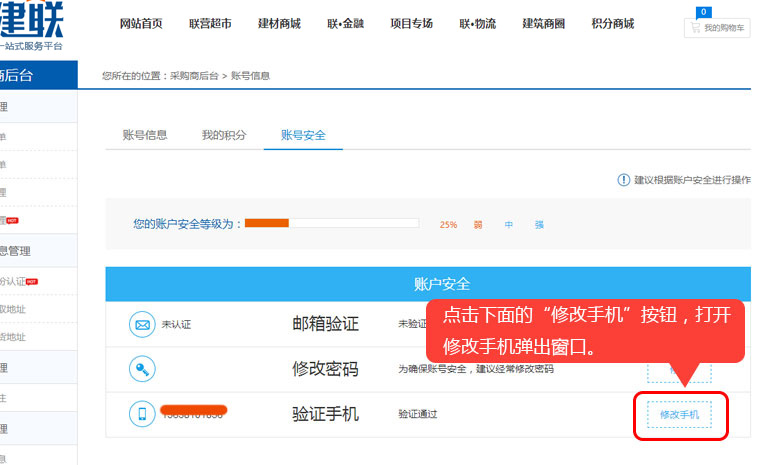Go to 积分商城 in navigation
The width and height of the screenshot is (760, 465).
[x=612, y=24]
